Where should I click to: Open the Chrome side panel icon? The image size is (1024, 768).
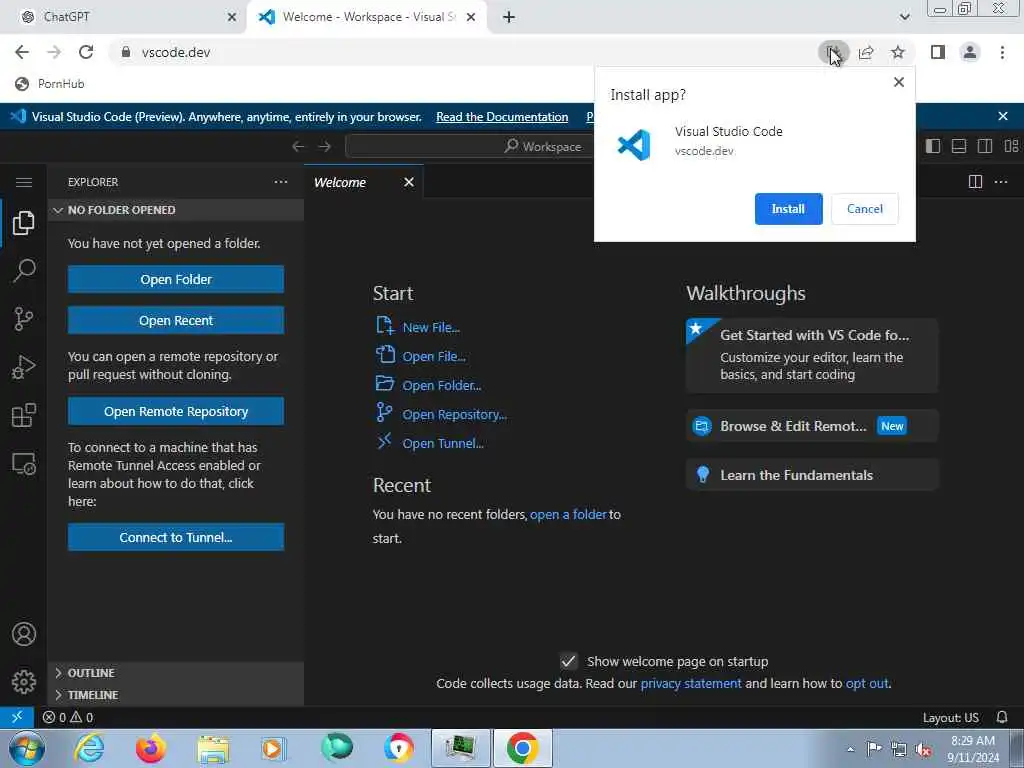click(x=938, y=52)
